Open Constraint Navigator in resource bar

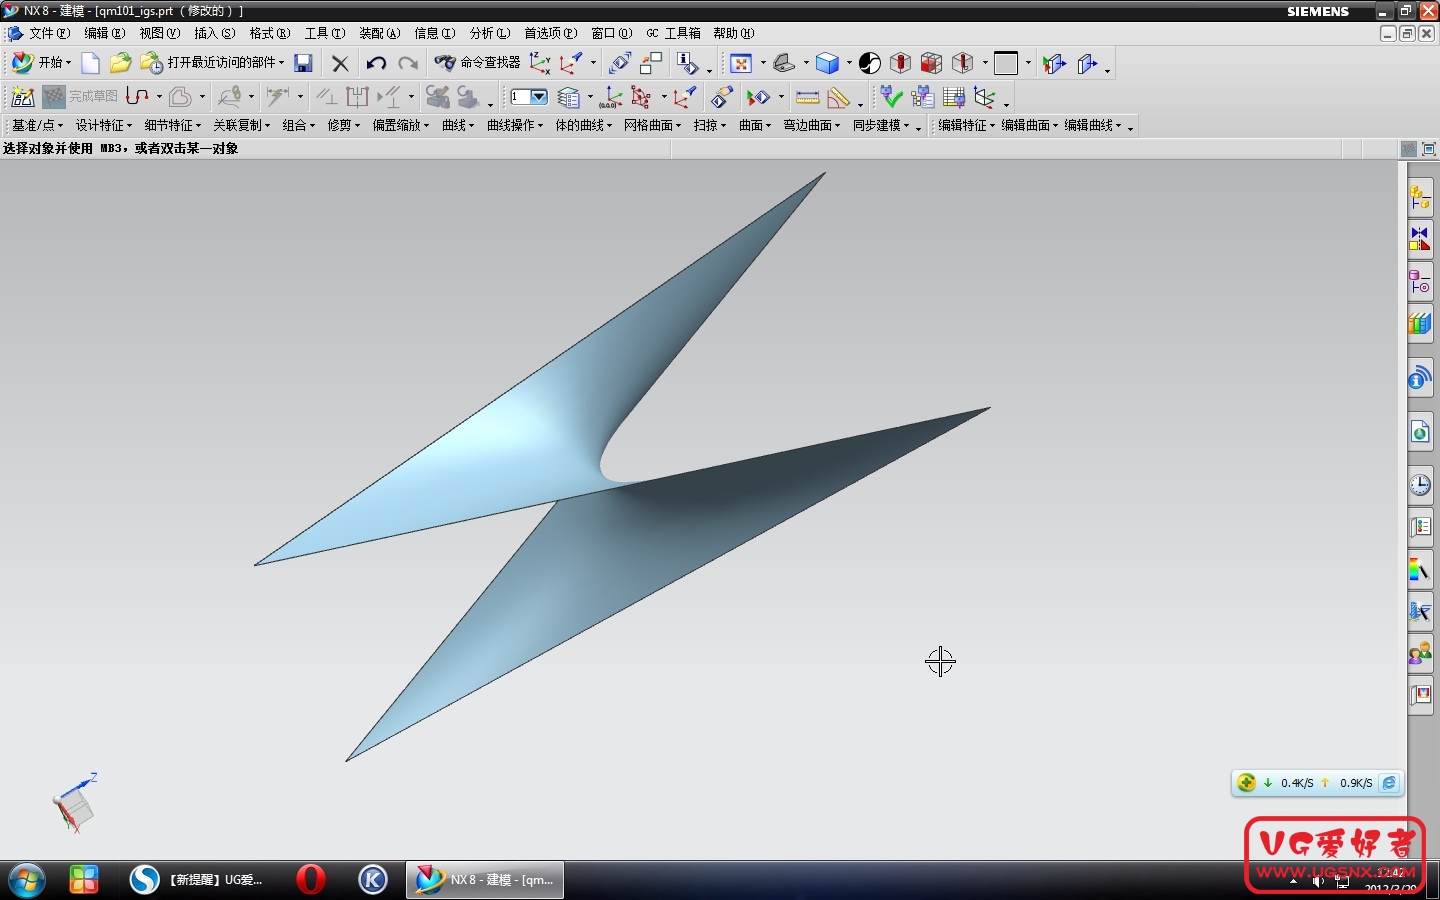coord(1420,240)
